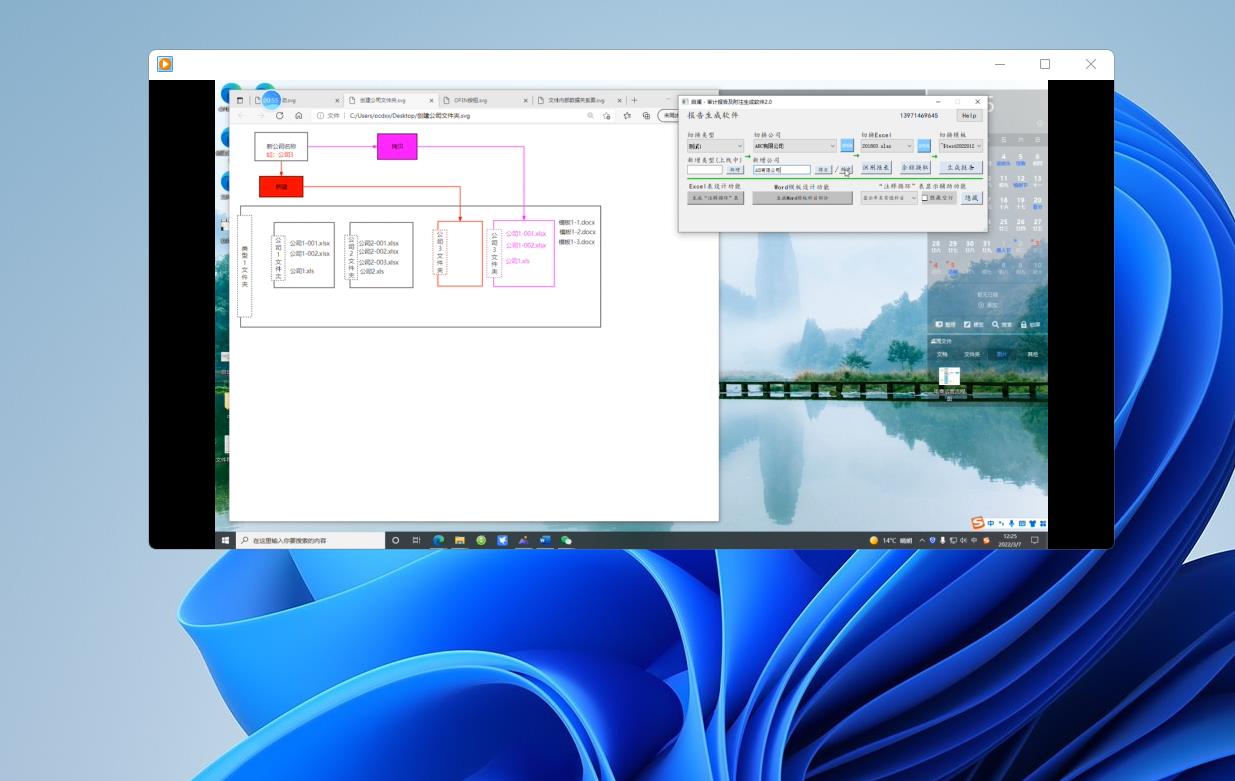
Task: Click the 生成报告 button
Action: click(960, 168)
